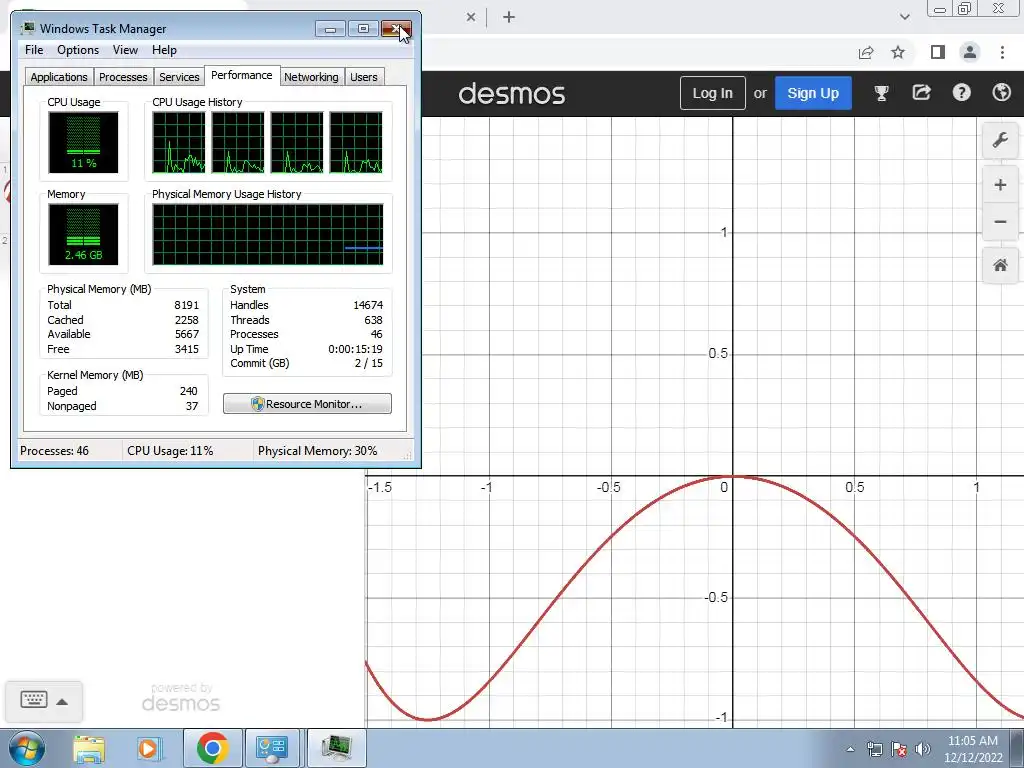Zoom in on the Desmos graph
This screenshot has width=1024, height=768.
coord(1000,185)
